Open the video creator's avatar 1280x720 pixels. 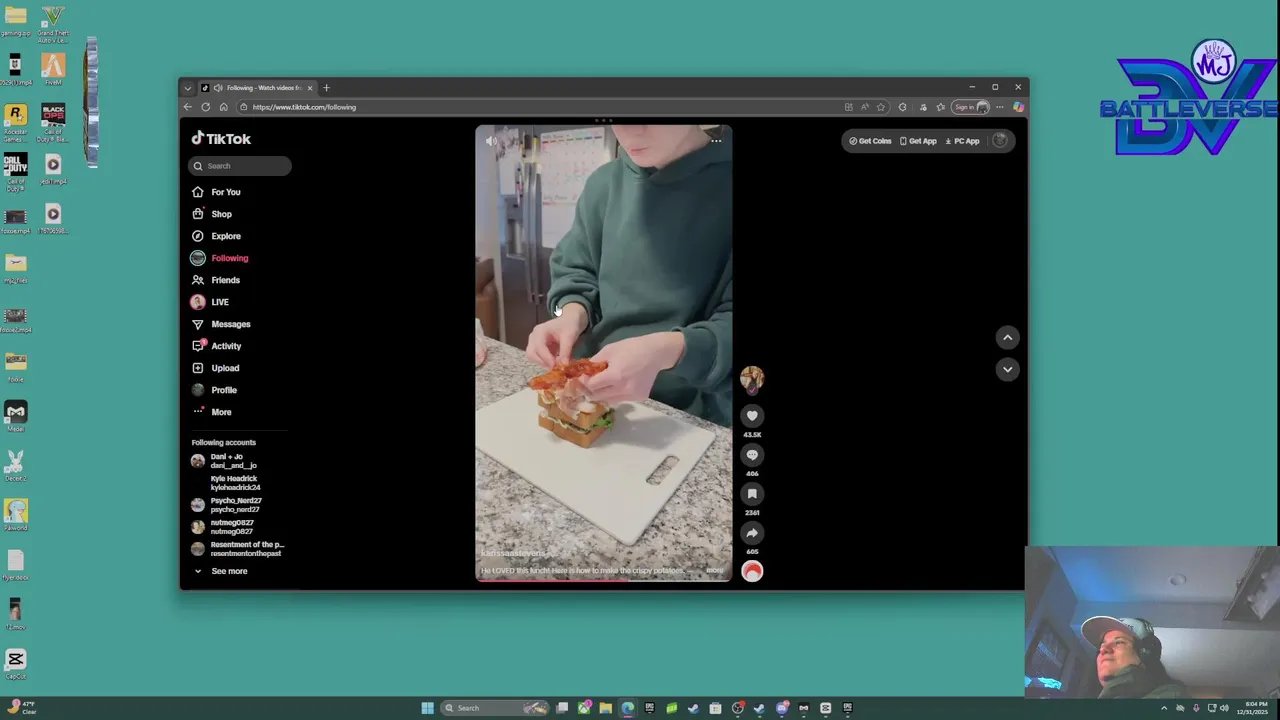click(x=752, y=378)
